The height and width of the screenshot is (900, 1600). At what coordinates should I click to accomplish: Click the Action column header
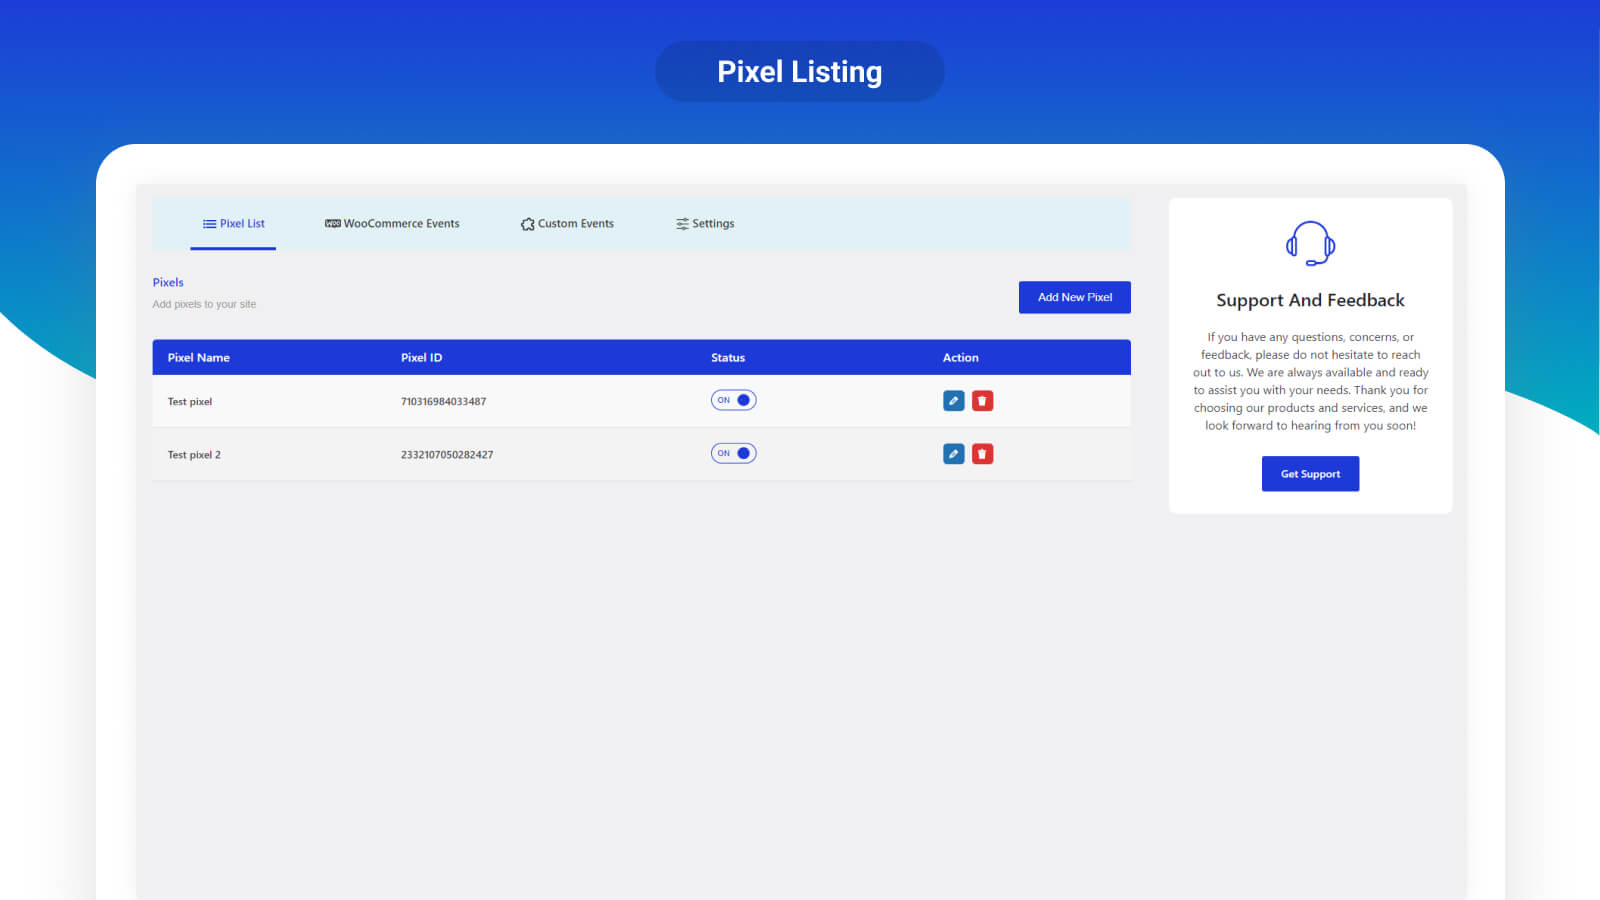point(961,358)
